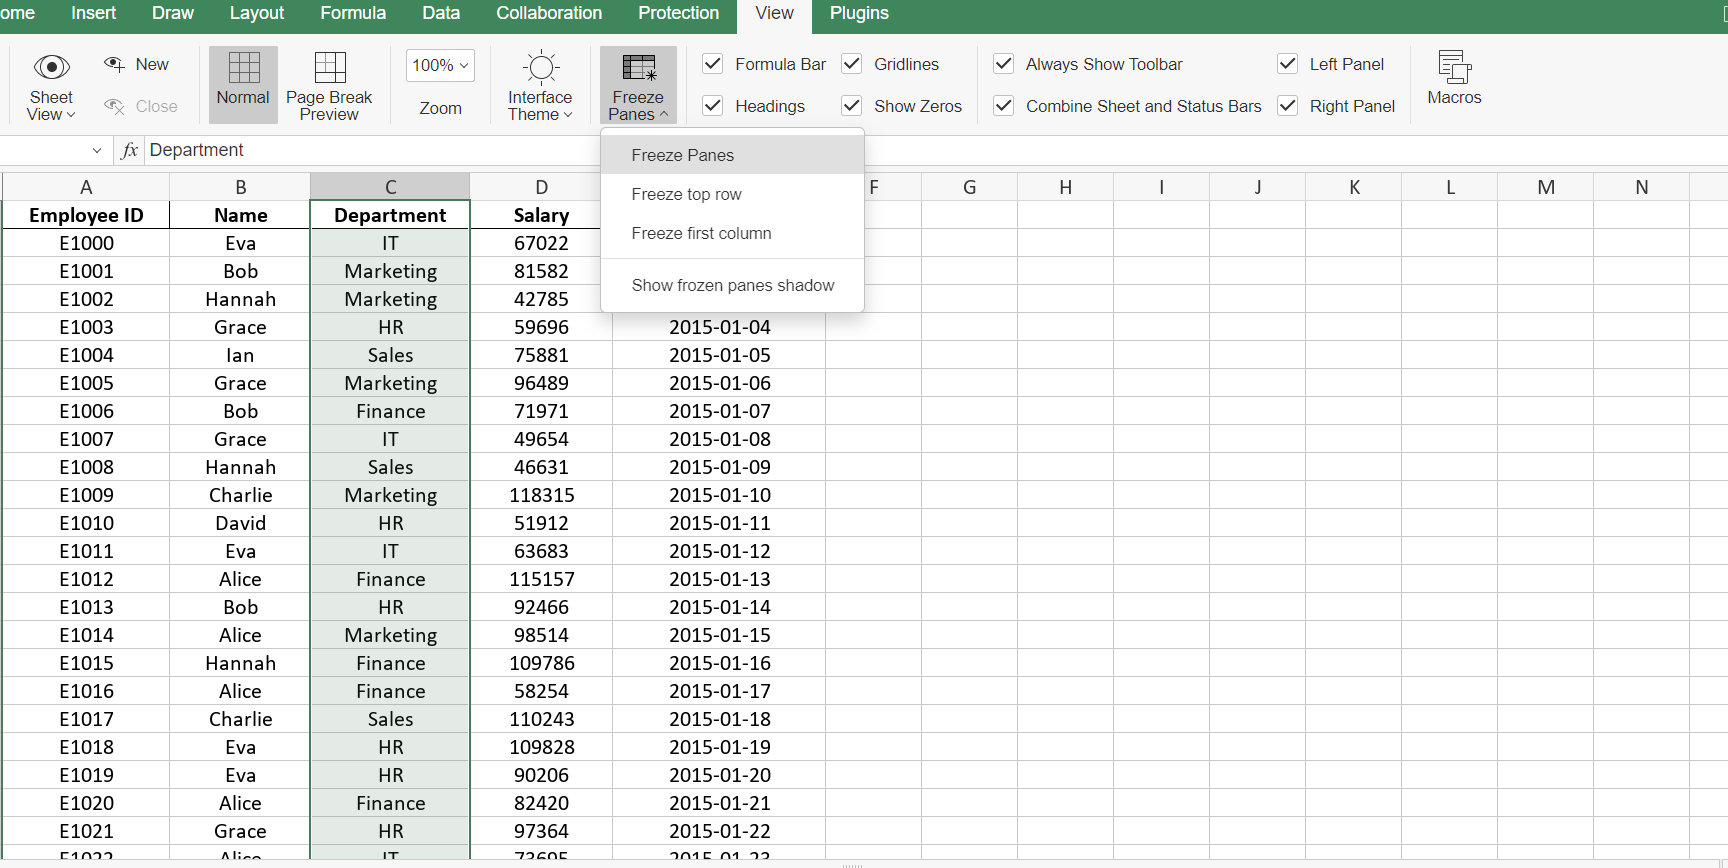
Task: Select Freeze top row option
Action: (x=733, y=194)
